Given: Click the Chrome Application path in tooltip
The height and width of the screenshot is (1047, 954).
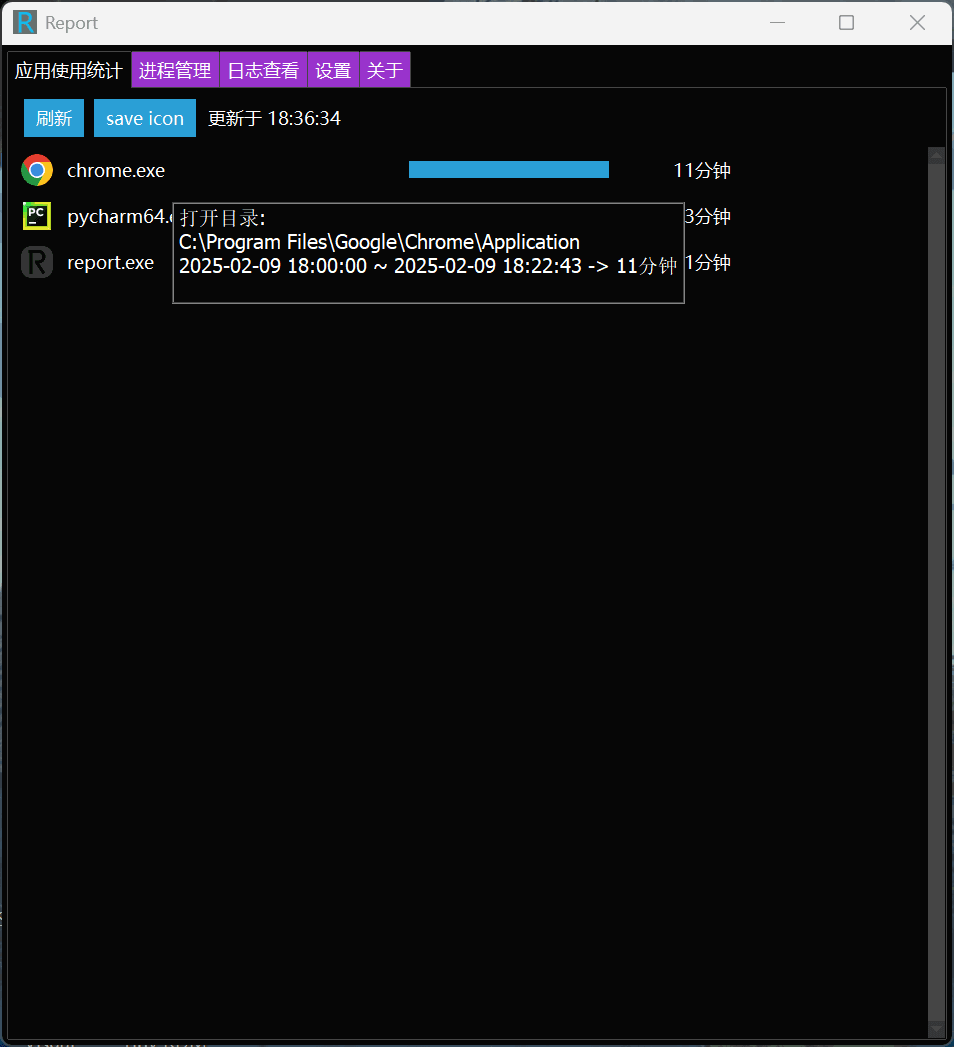Looking at the screenshot, I should (x=379, y=242).
